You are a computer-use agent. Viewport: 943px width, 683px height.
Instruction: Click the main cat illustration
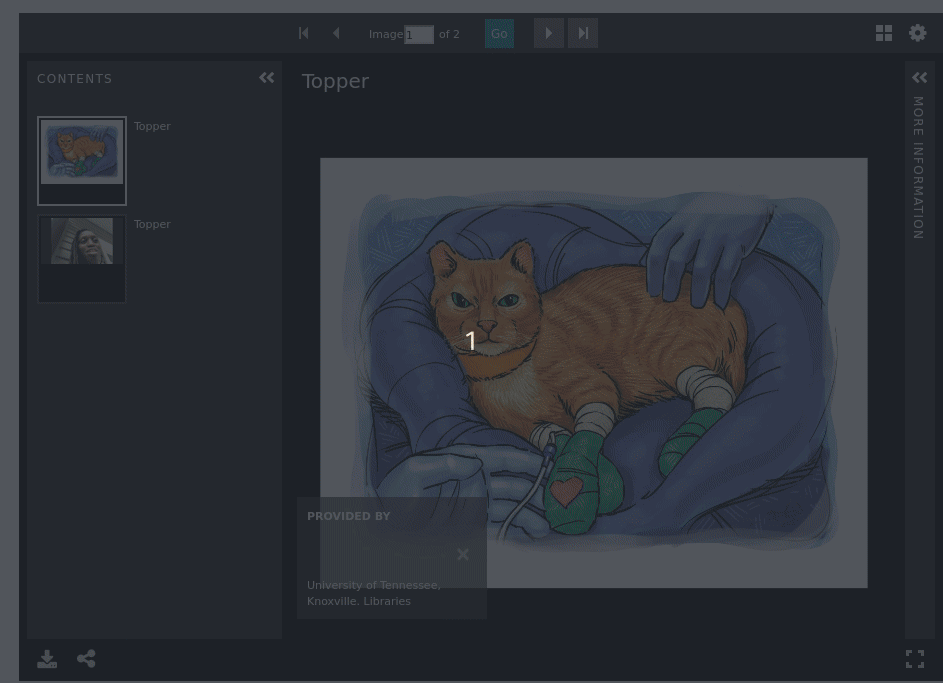594,373
